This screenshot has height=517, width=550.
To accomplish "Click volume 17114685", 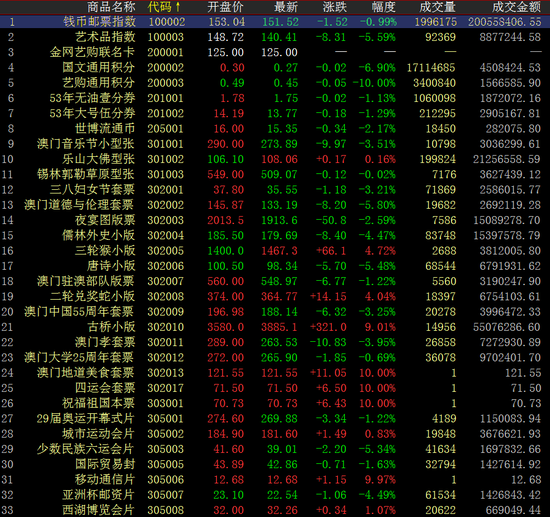I will (431, 68).
